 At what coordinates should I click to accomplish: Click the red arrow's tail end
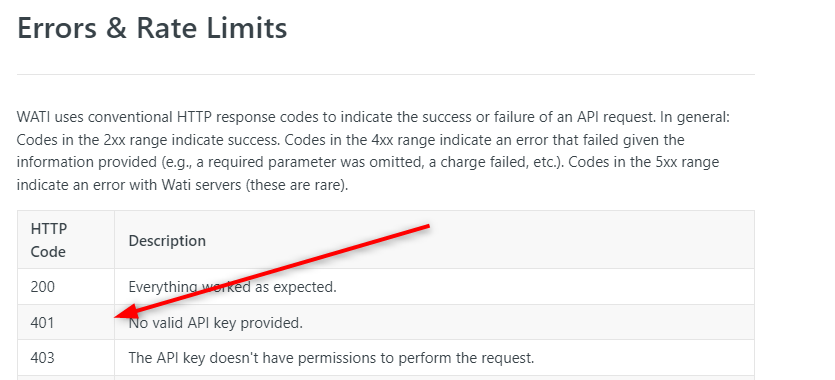click(x=427, y=227)
